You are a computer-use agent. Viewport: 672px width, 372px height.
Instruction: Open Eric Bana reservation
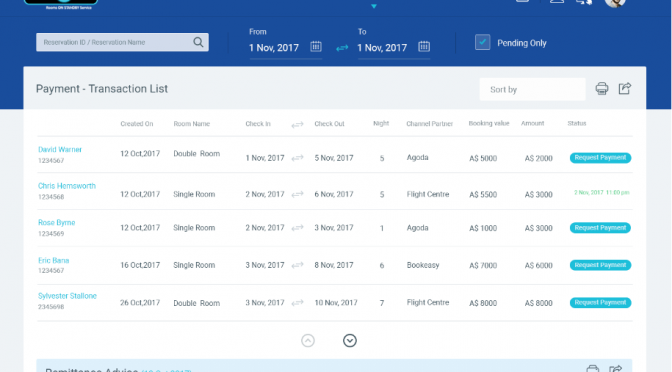[x=54, y=261]
